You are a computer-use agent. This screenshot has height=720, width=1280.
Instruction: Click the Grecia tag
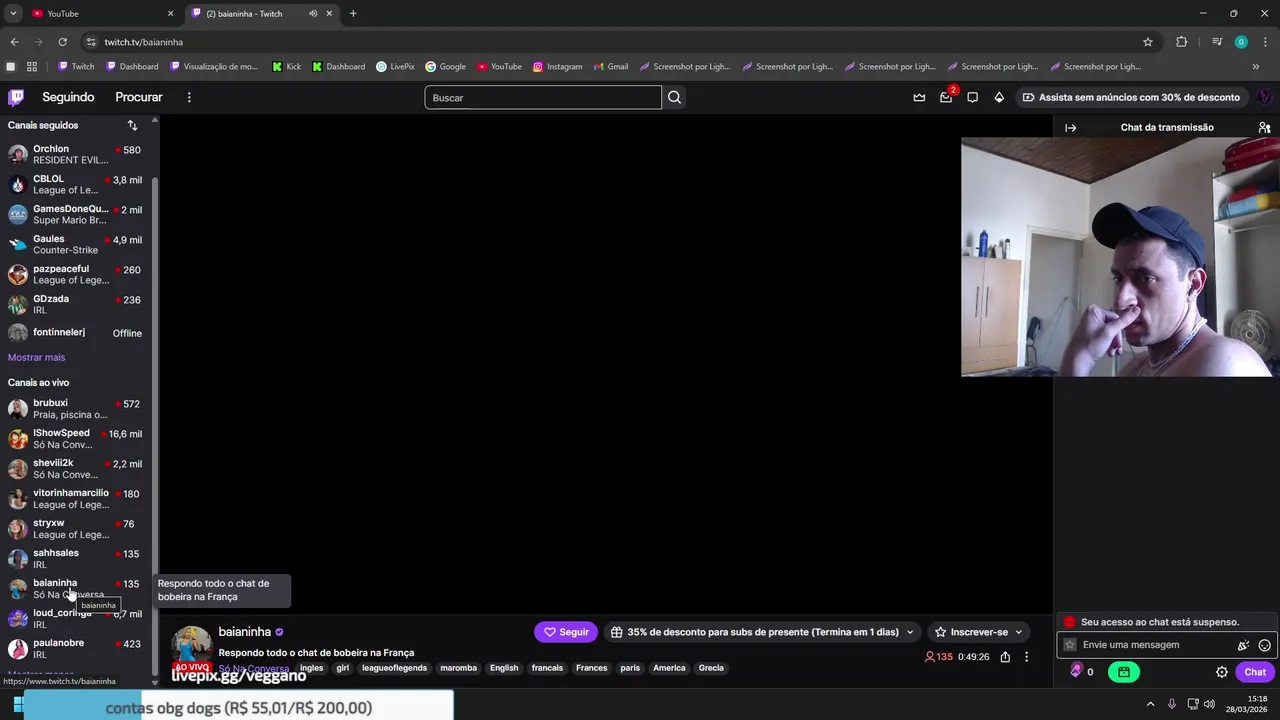711,668
